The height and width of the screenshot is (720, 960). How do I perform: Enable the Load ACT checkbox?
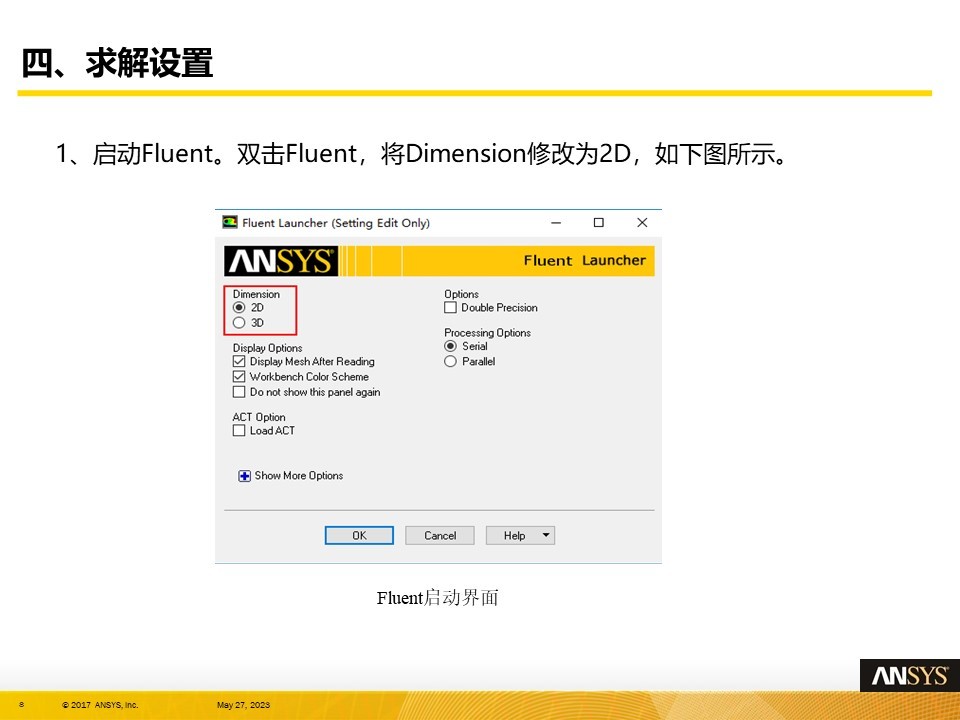click(x=239, y=430)
